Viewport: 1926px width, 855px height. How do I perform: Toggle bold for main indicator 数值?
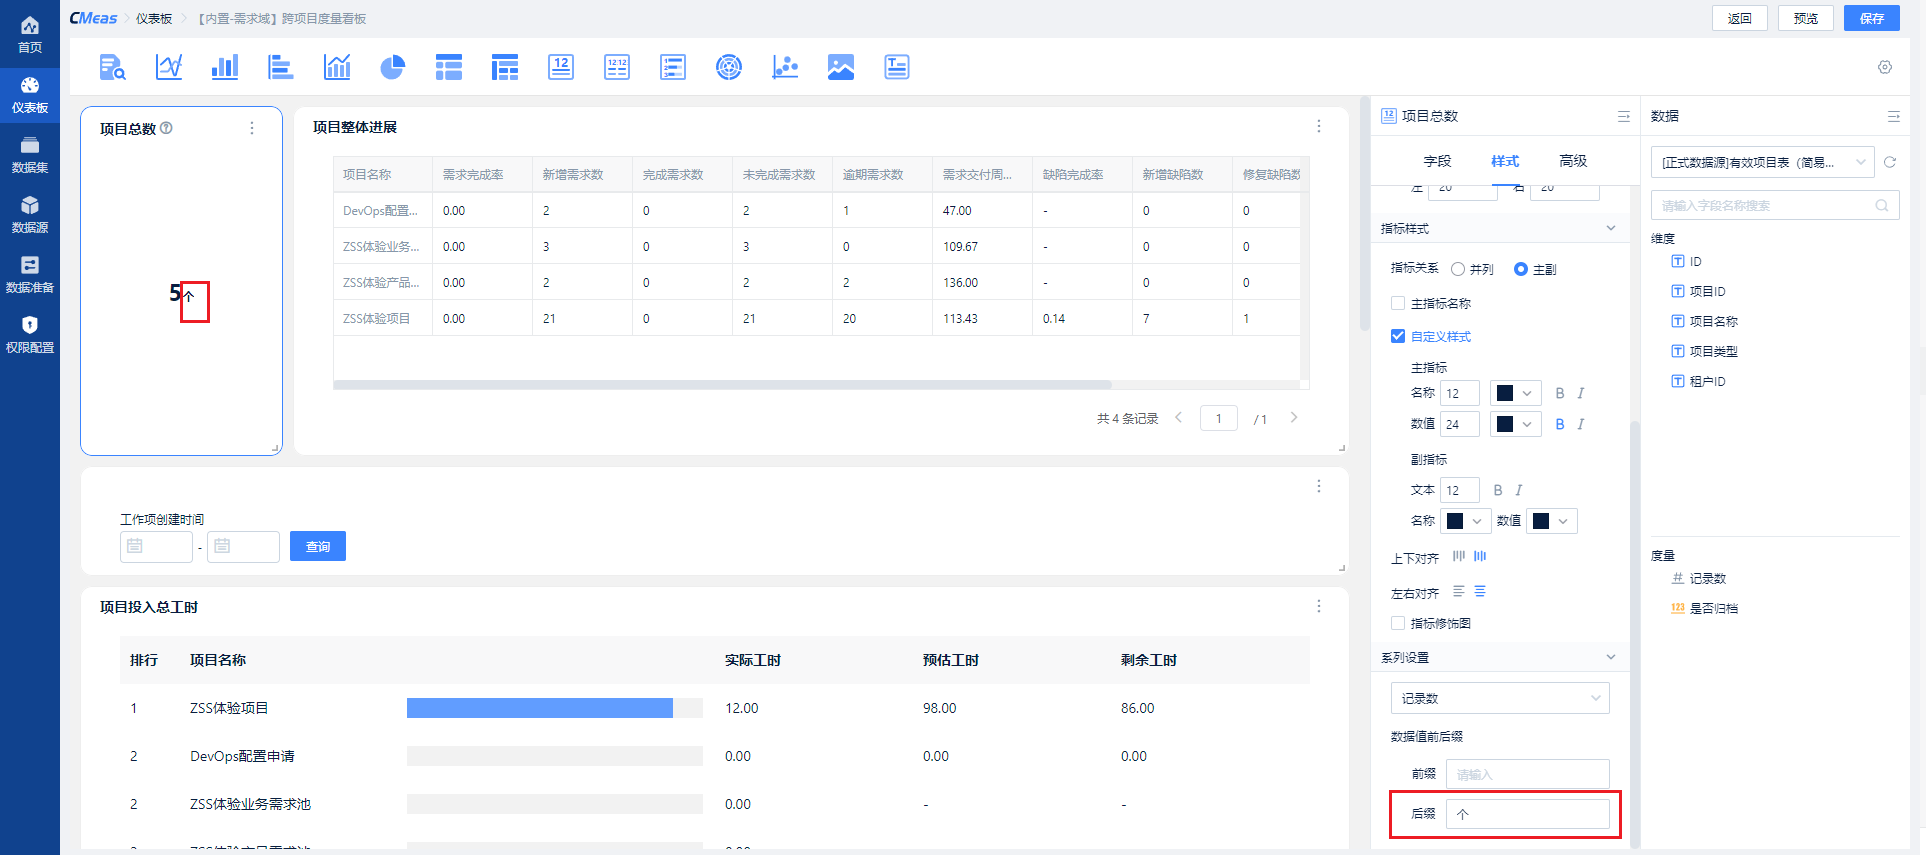[1560, 424]
